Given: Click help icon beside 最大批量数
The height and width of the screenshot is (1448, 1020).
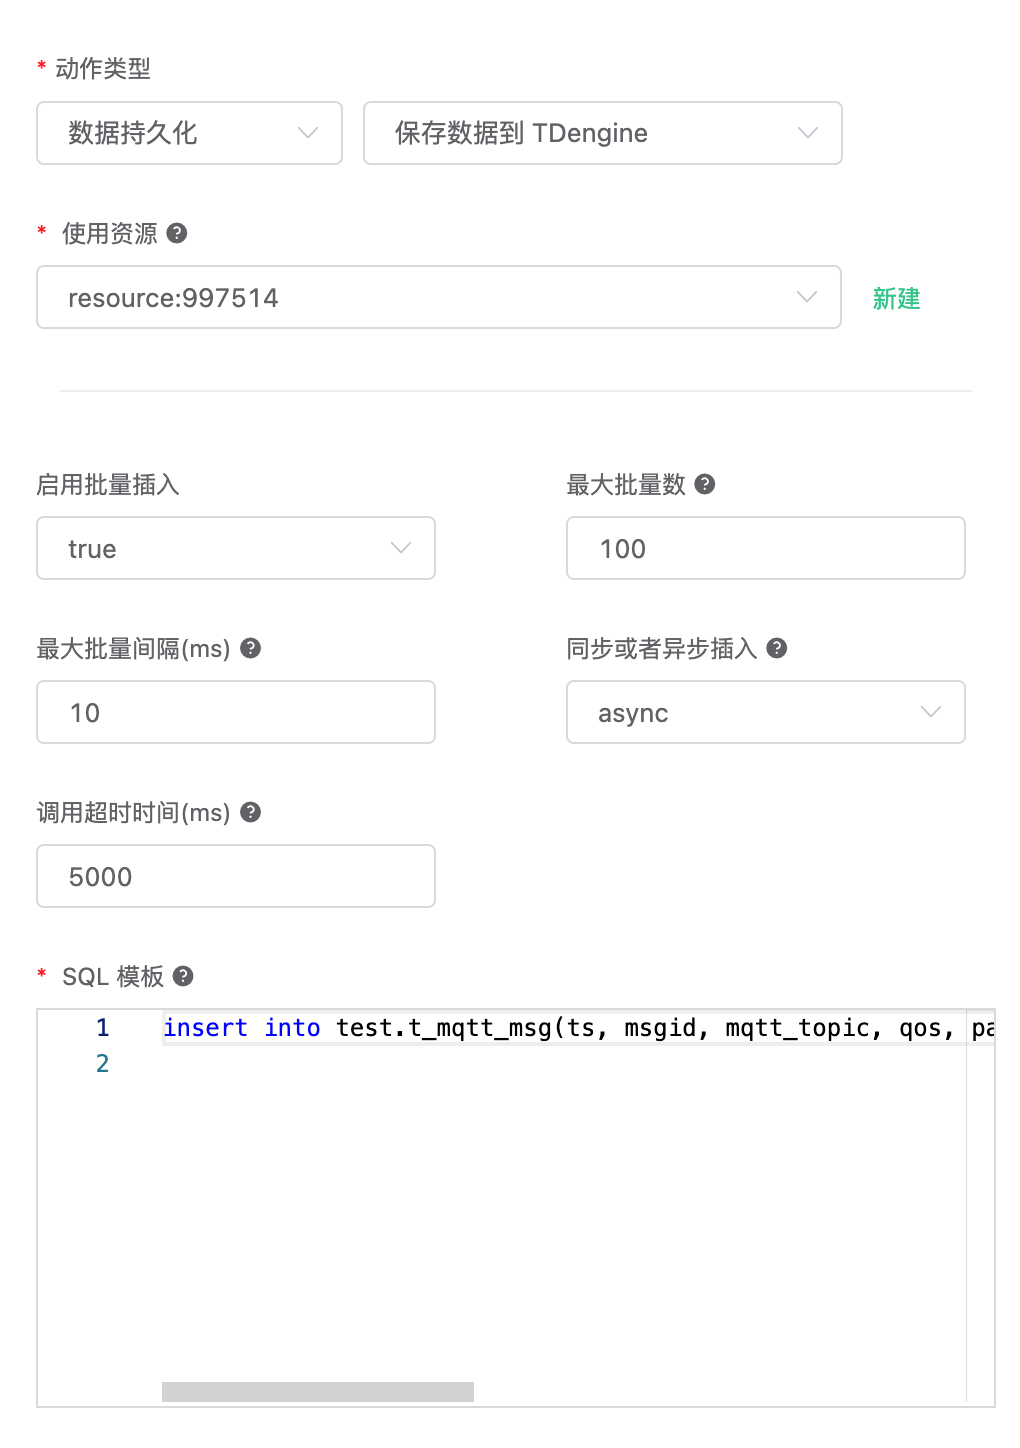Looking at the screenshot, I should 705,484.
